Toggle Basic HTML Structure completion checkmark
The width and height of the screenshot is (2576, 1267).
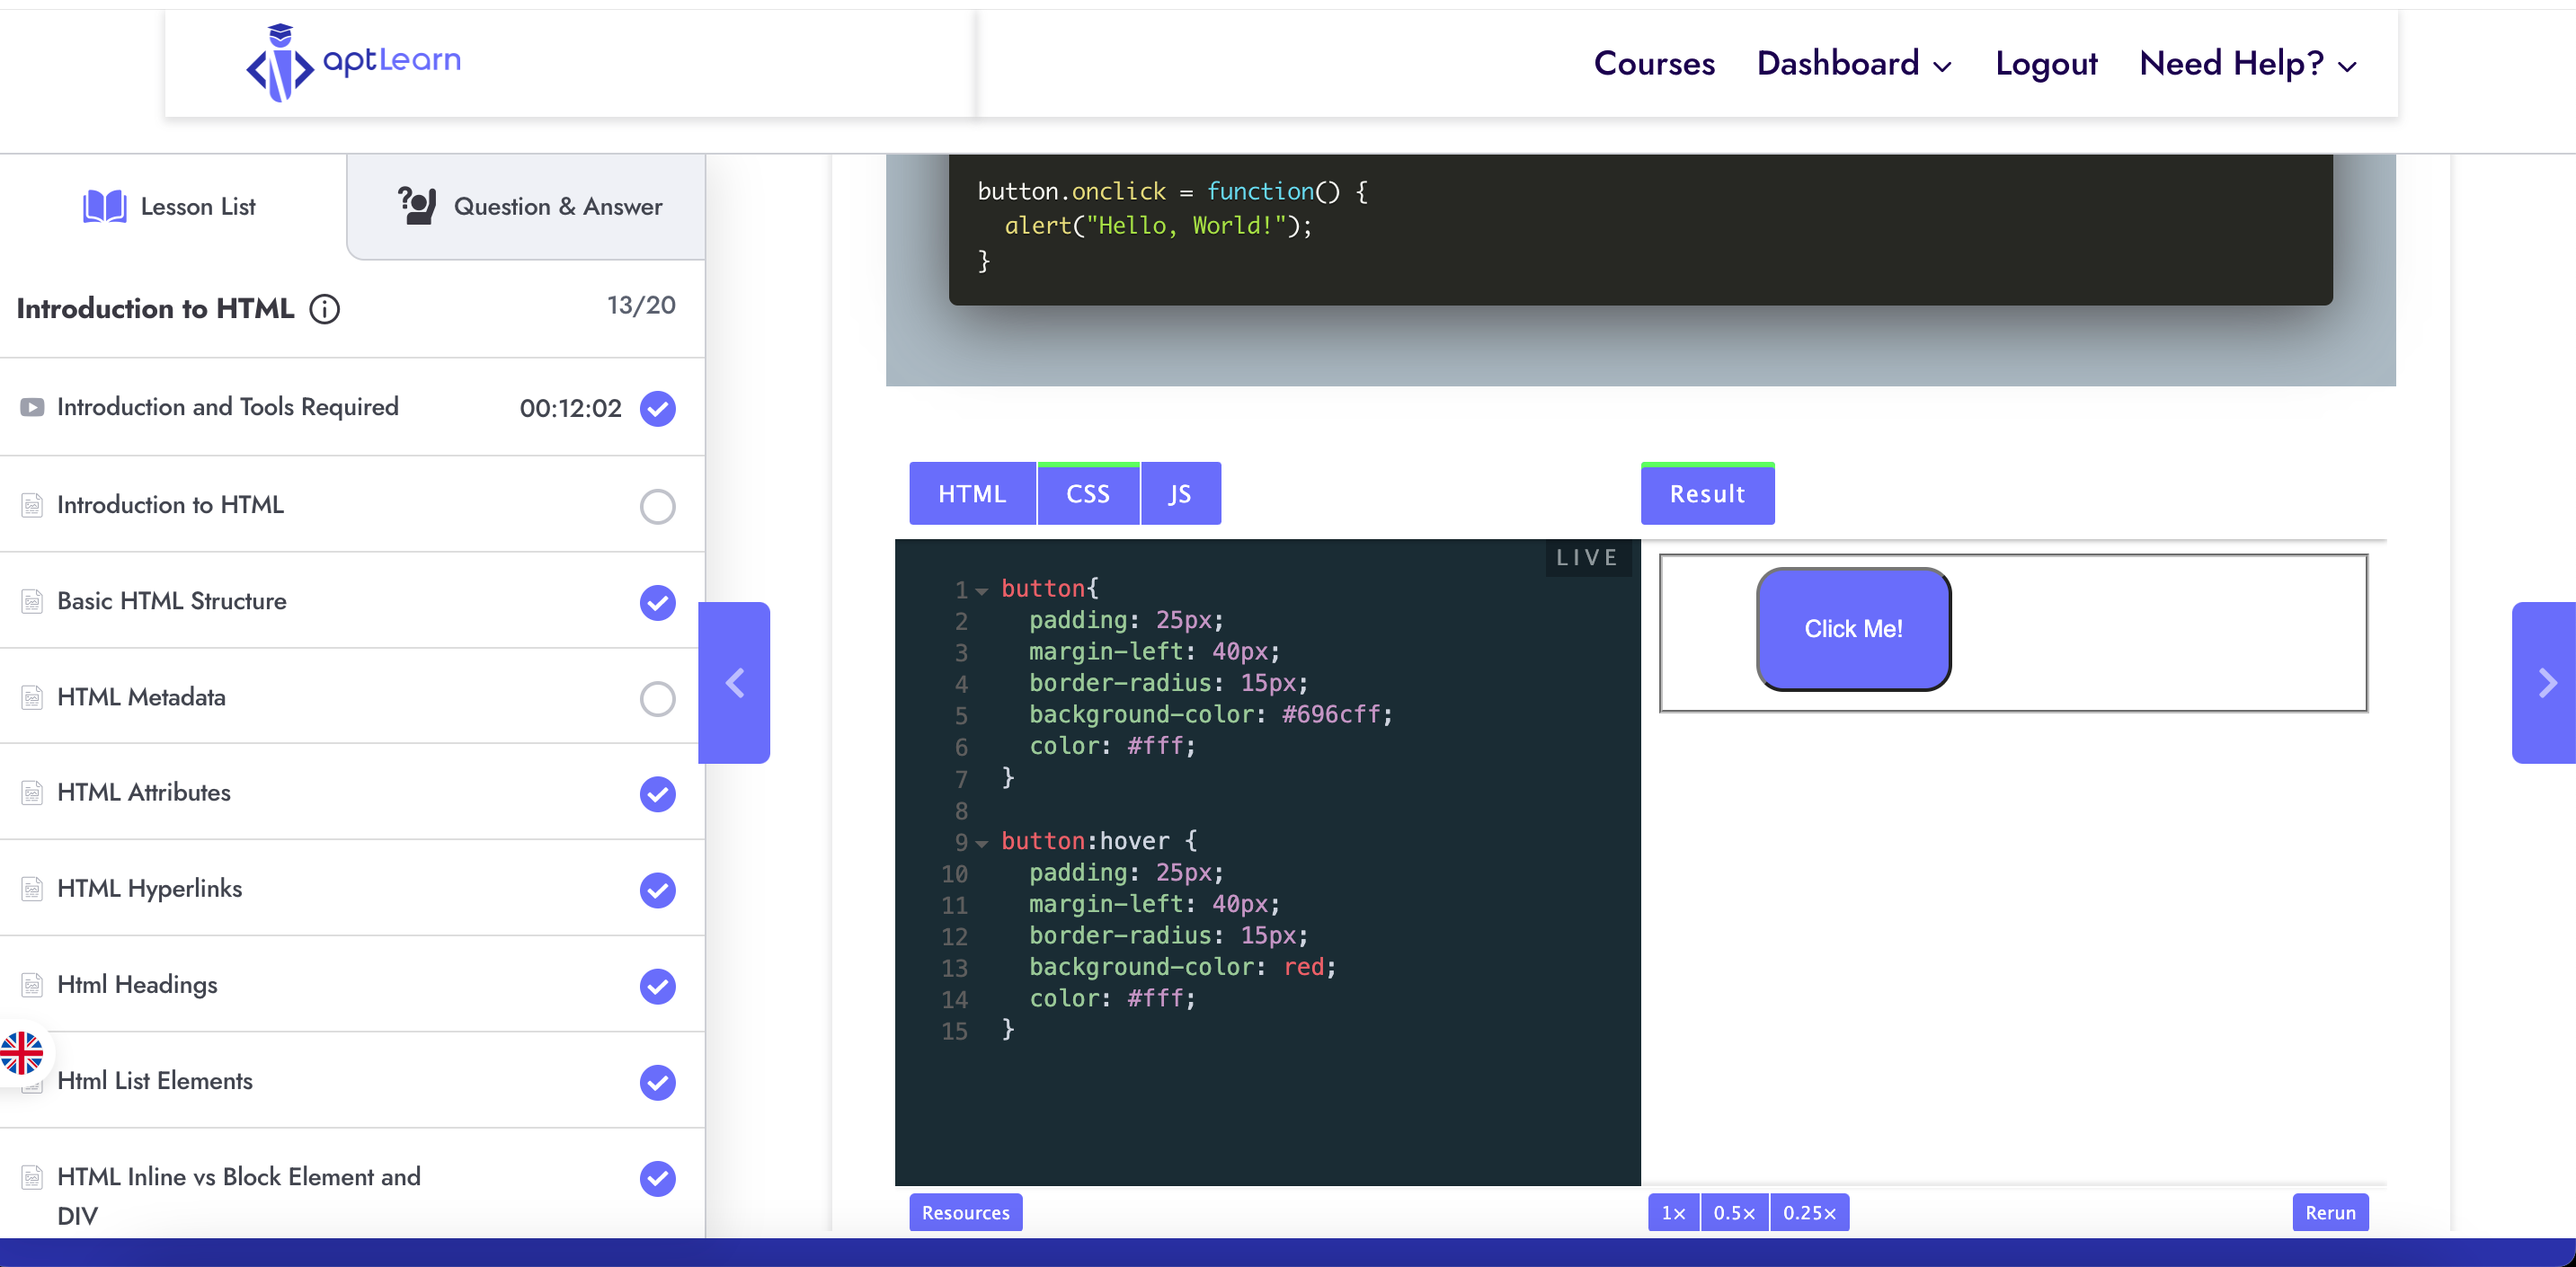pos(657,602)
